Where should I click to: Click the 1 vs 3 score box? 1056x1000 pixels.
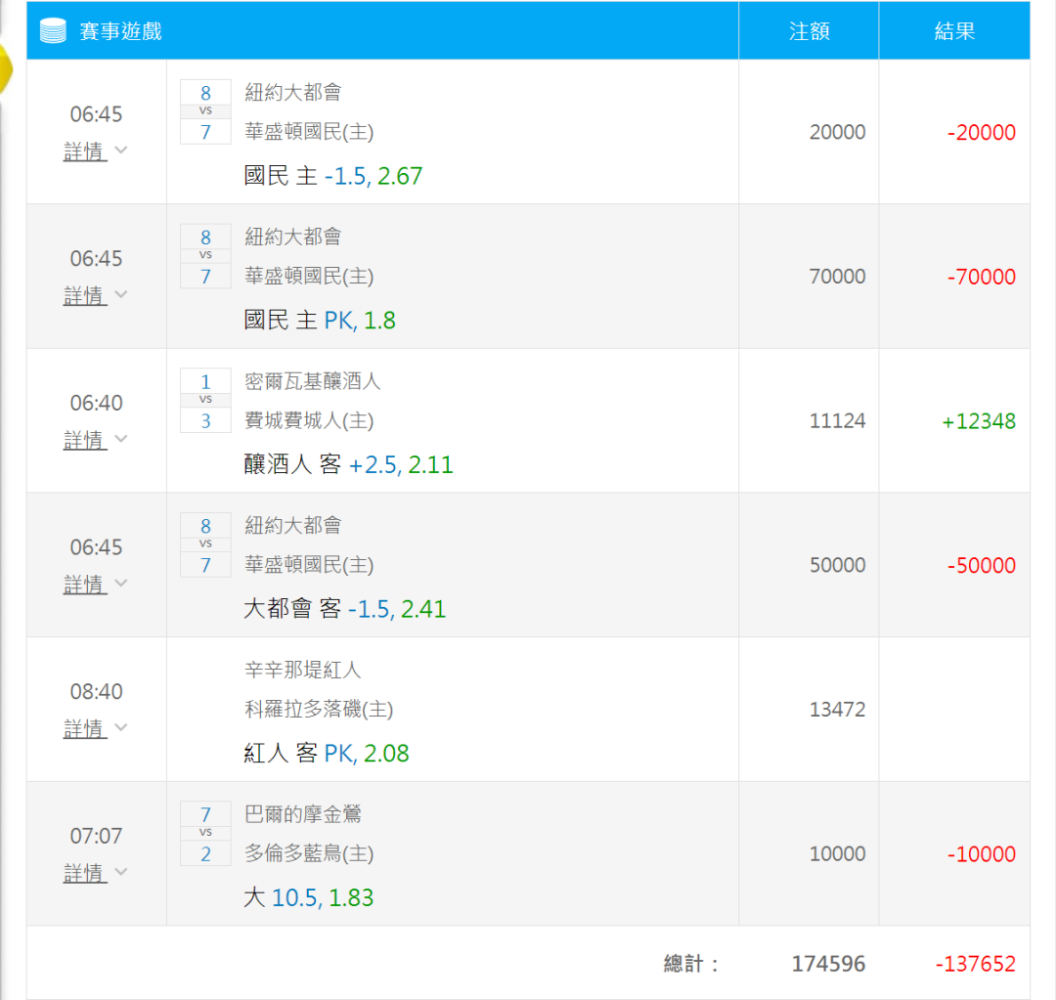click(x=206, y=400)
